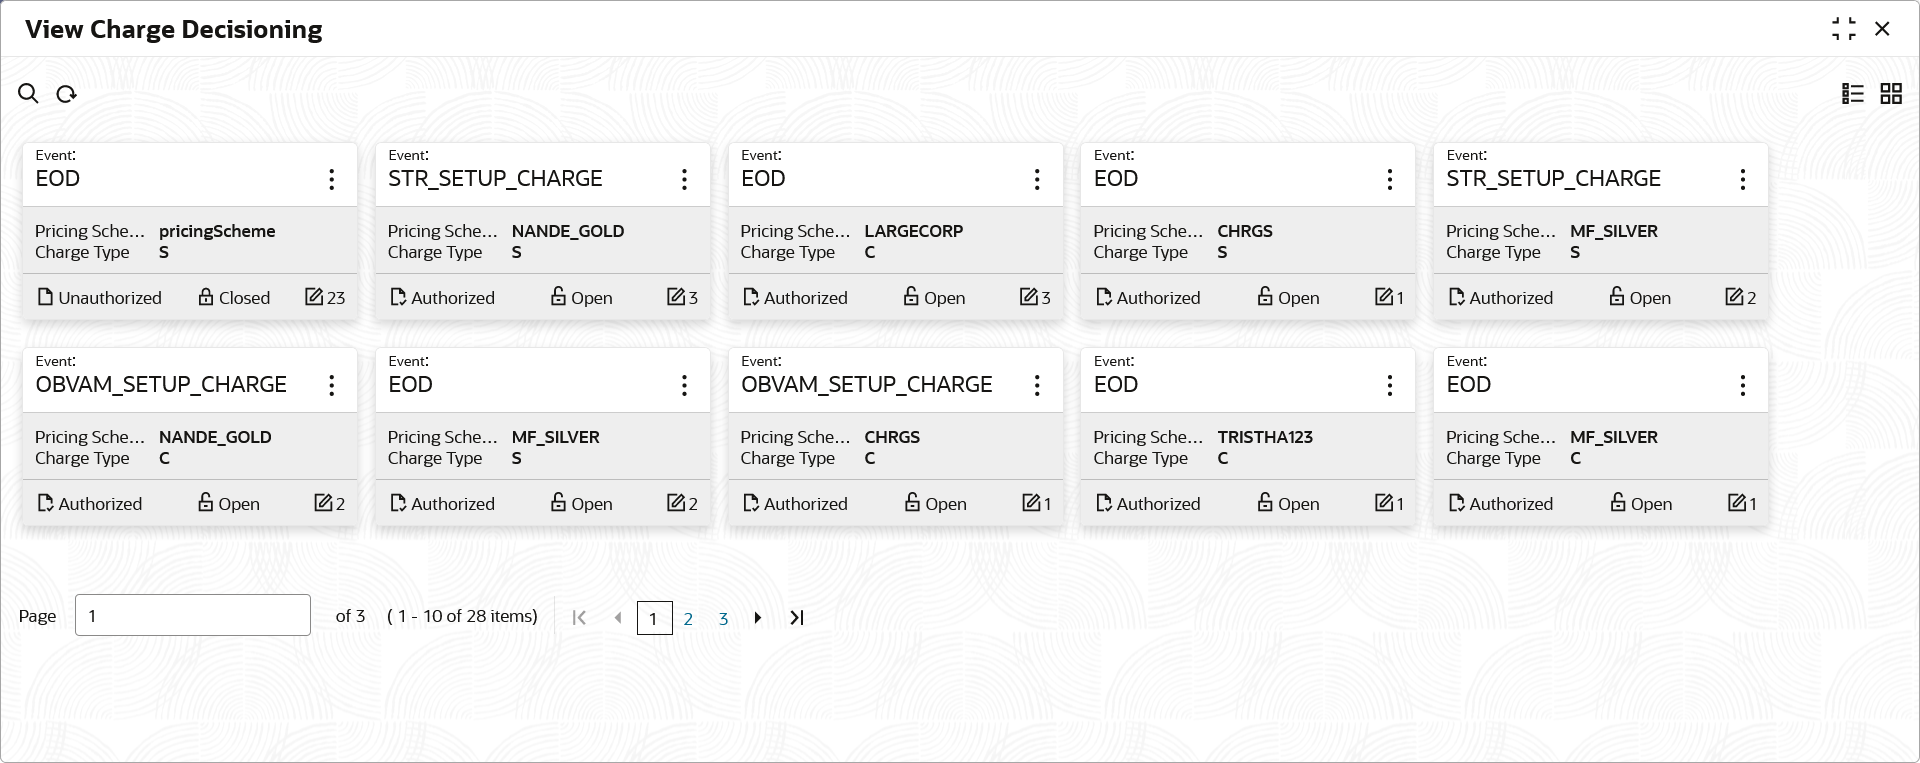Image resolution: width=1920 pixels, height=763 pixels.
Task: Select current page 1 button
Action: coord(654,618)
